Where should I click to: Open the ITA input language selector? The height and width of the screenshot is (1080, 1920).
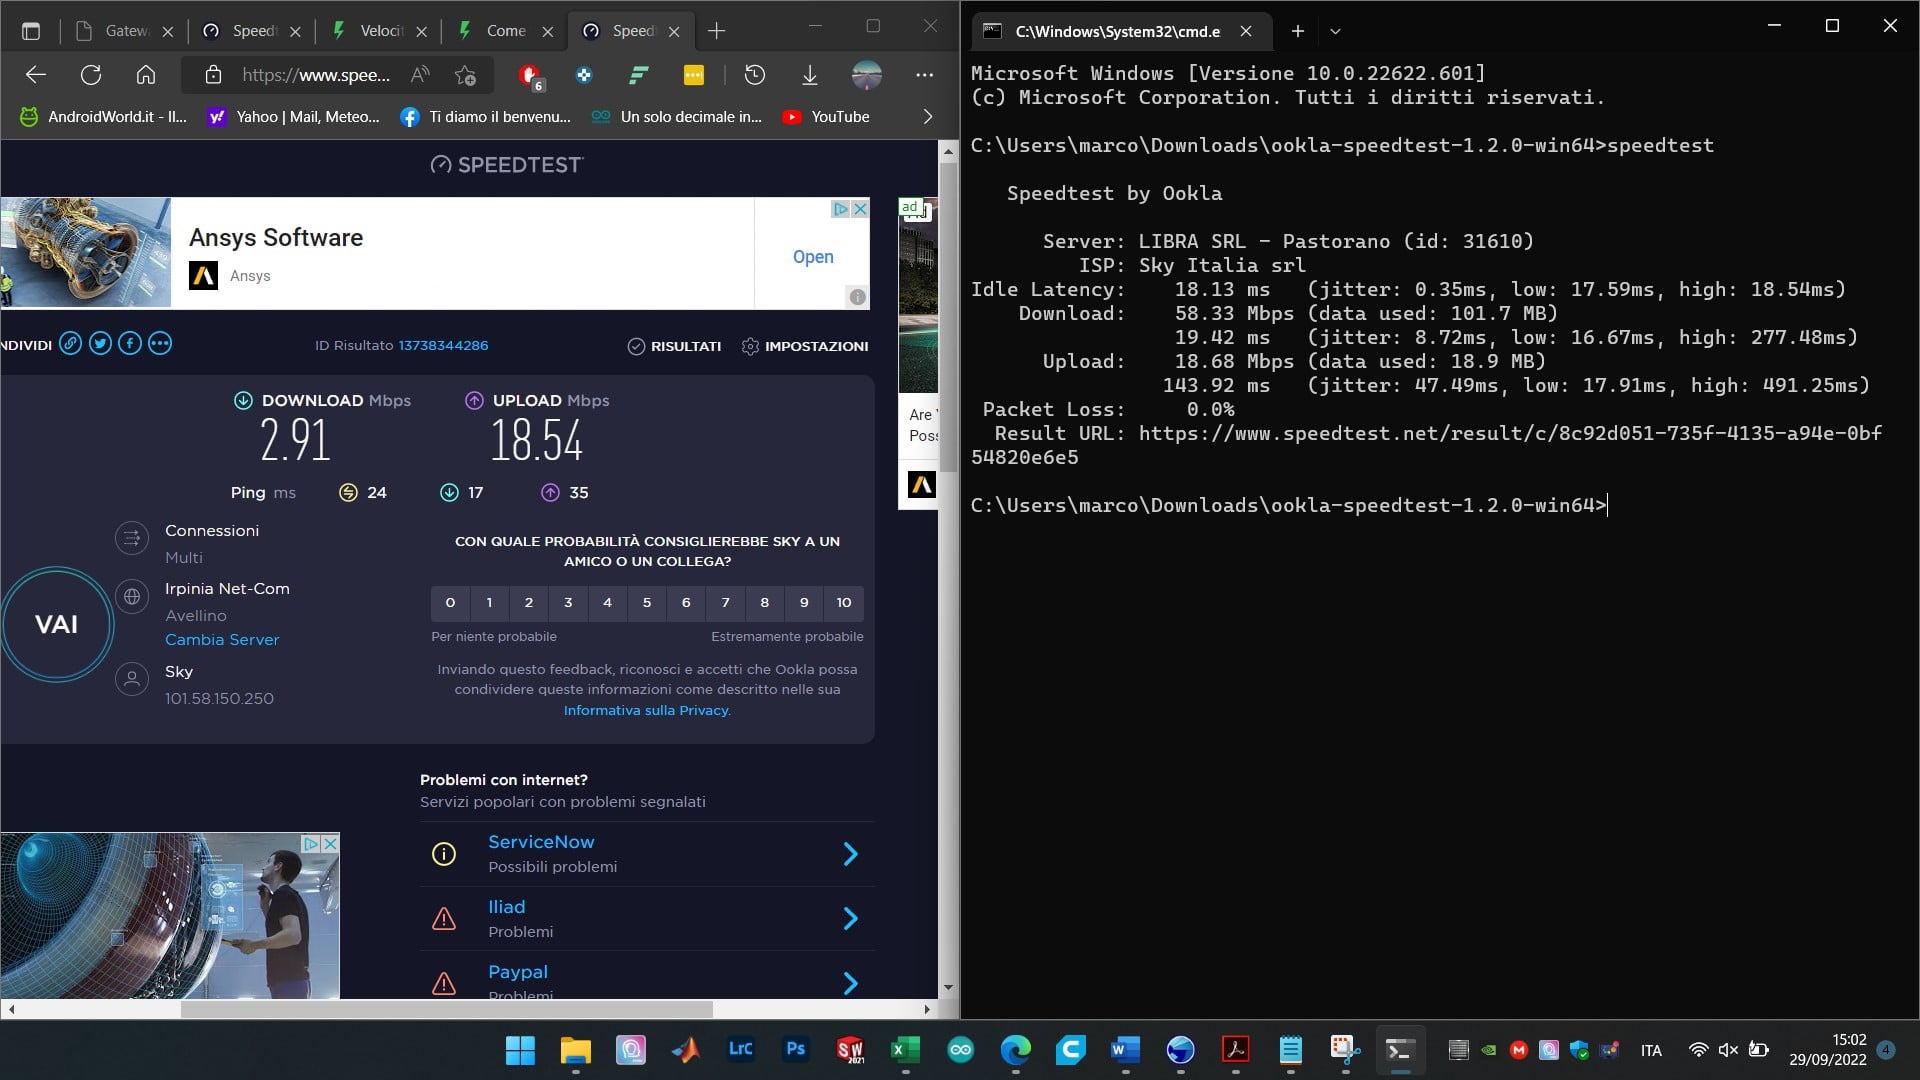click(1651, 1050)
